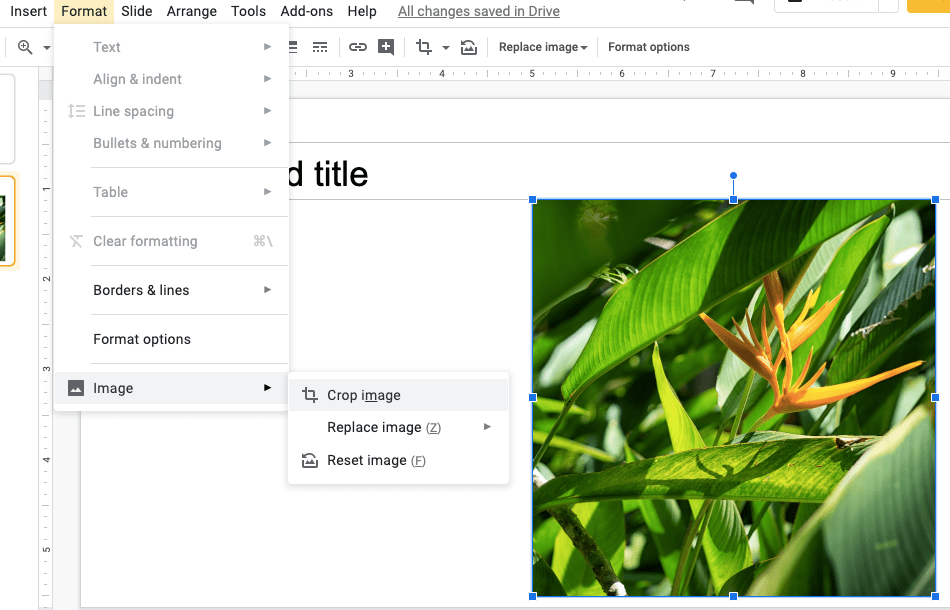950x610 pixels.
Task: Click the reset icon beside Reset image
Action: tap(310, 460)
